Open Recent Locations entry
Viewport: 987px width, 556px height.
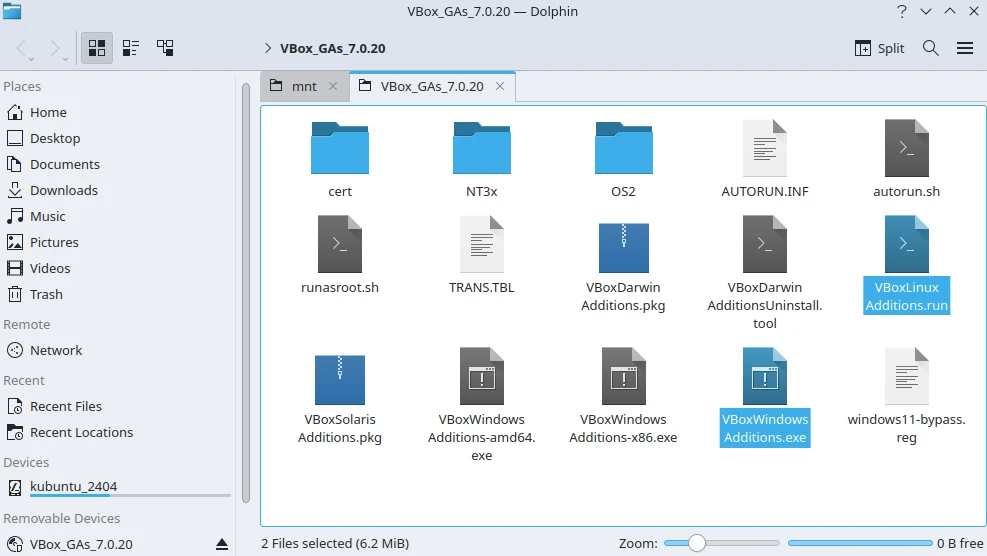pos(117,433)
